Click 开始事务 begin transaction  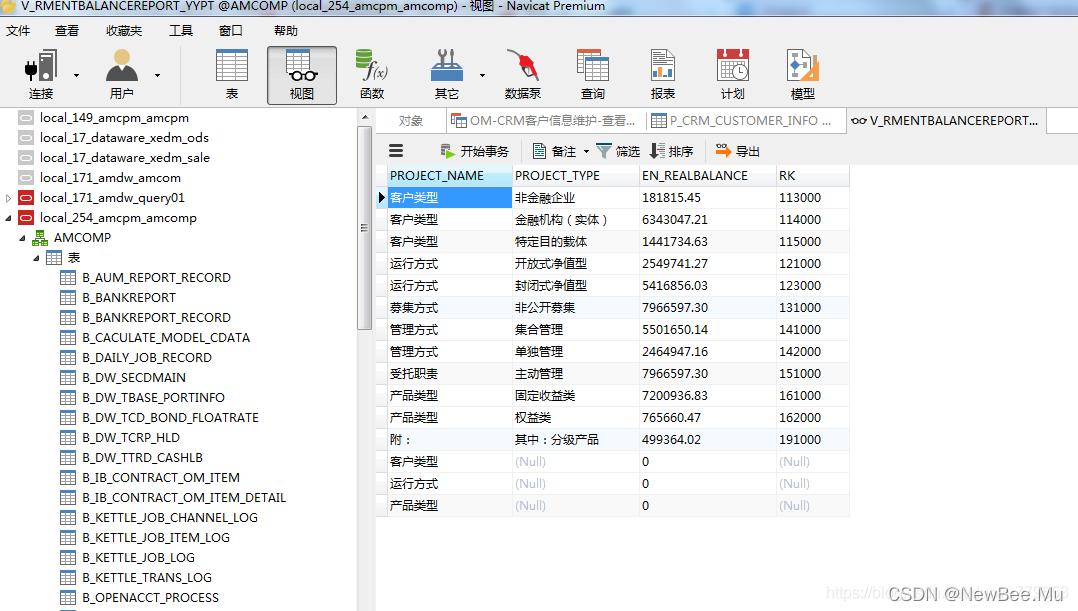coord(474,151)
